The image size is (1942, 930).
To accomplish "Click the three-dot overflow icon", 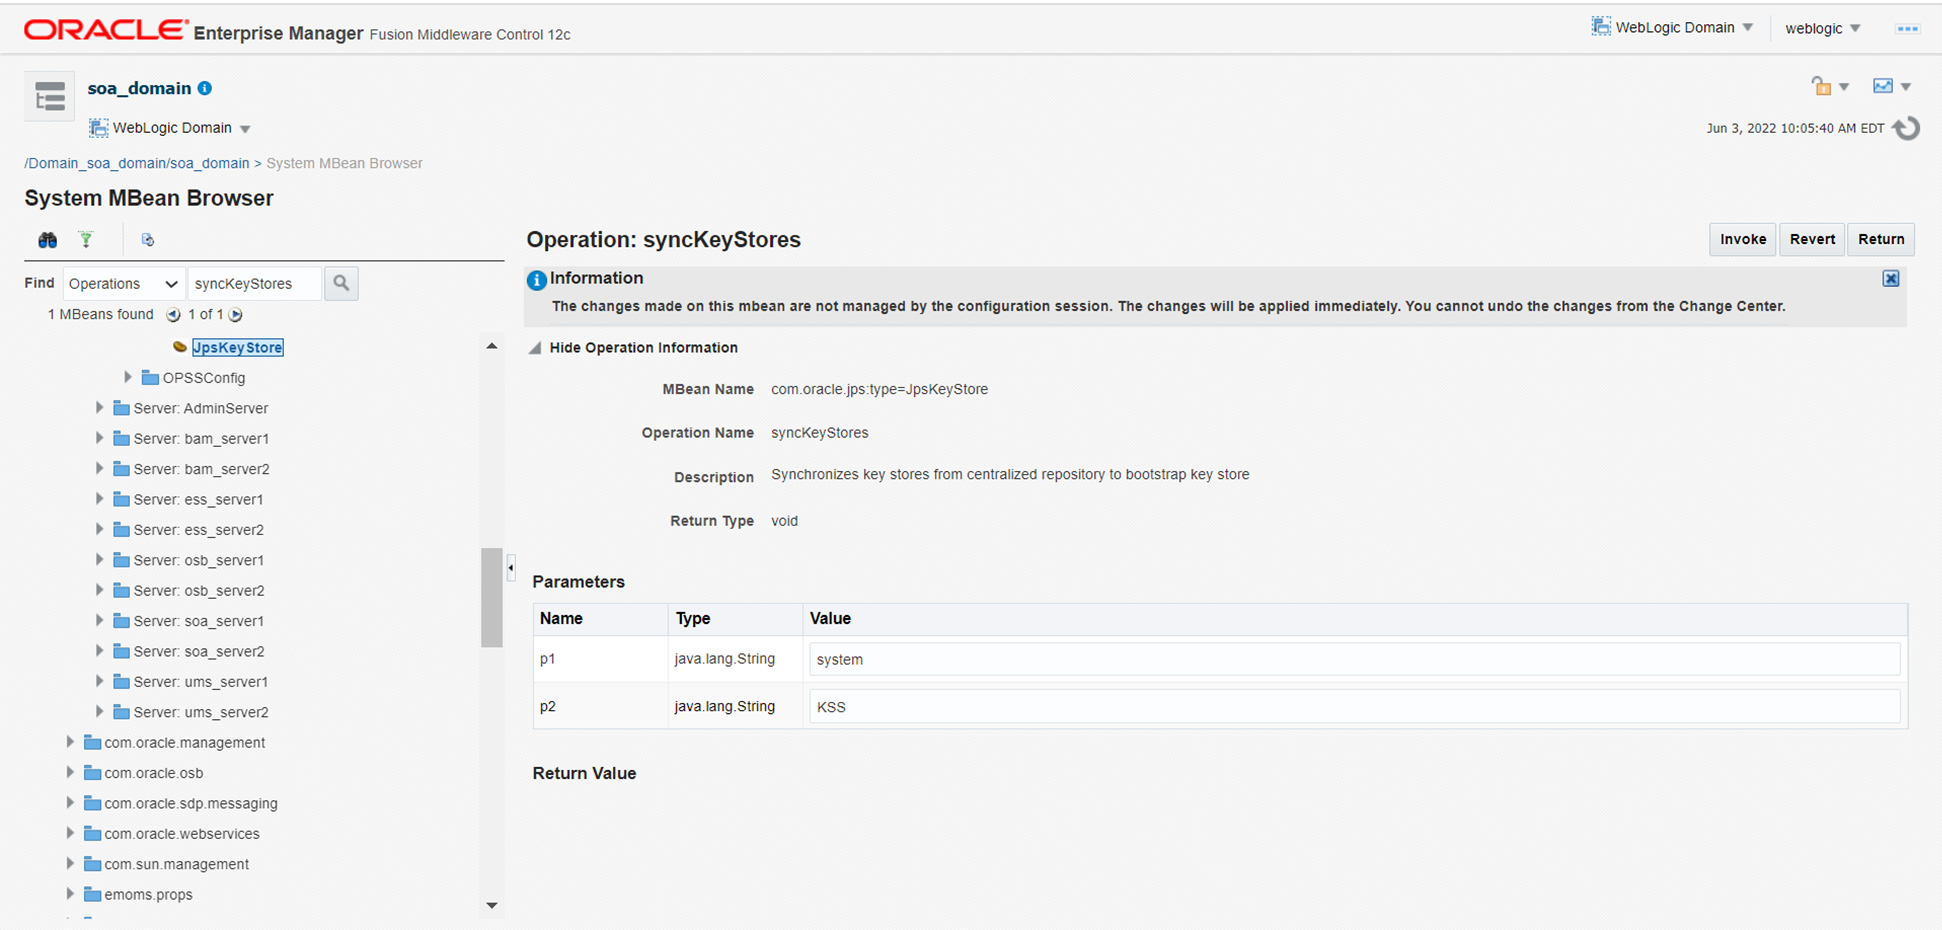I will pyautogui.click(x=1907, y=28).
